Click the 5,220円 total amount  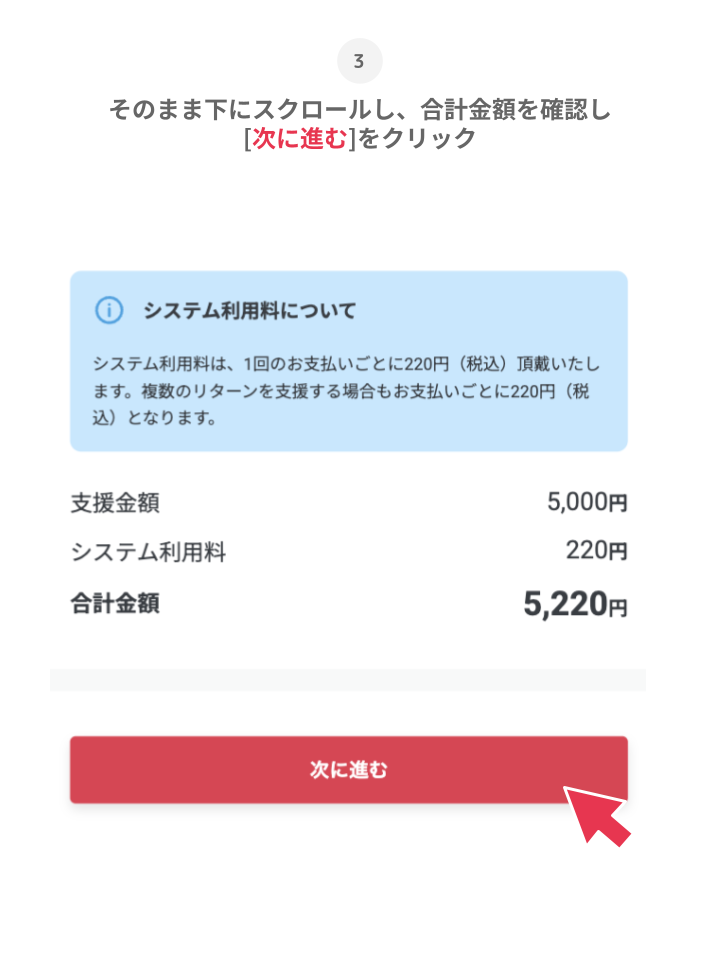point(575,604)
